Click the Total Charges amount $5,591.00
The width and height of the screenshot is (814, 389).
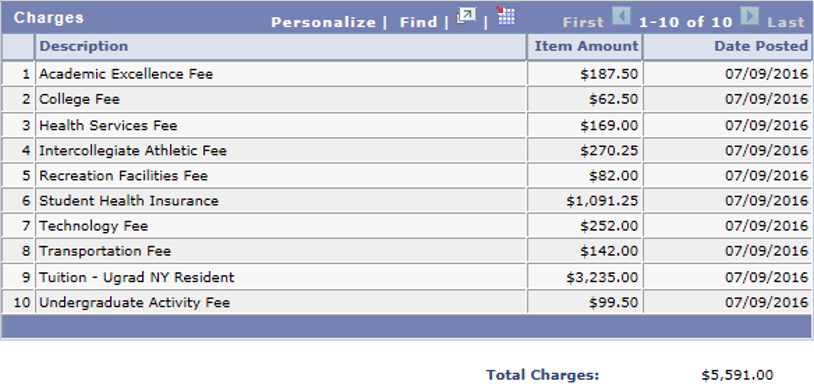coord(737,375)
